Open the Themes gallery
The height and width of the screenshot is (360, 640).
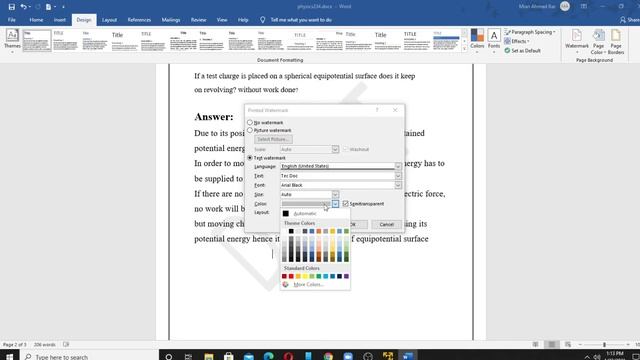[12, 41]
